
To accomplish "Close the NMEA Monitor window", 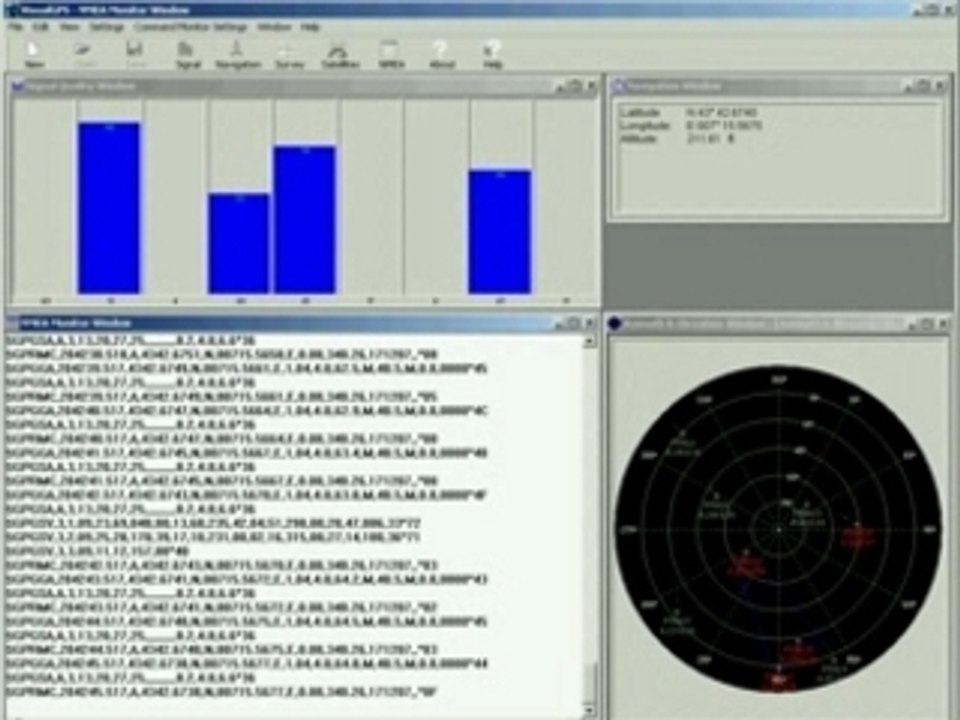I will click(x=590, y=323).
